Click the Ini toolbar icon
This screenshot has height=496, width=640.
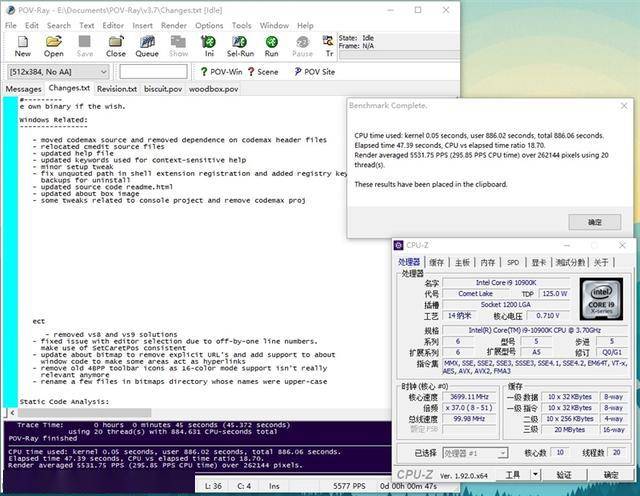tap(209, 46)
